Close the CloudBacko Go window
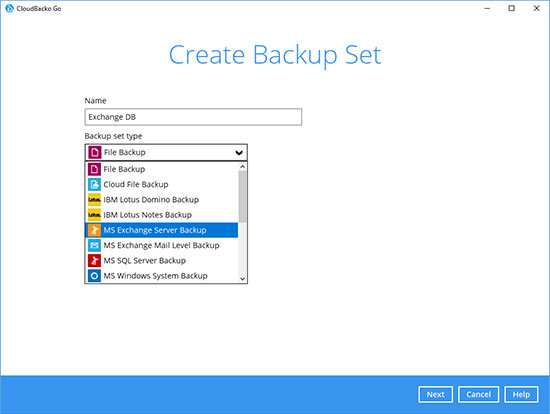 pos(536,8)
